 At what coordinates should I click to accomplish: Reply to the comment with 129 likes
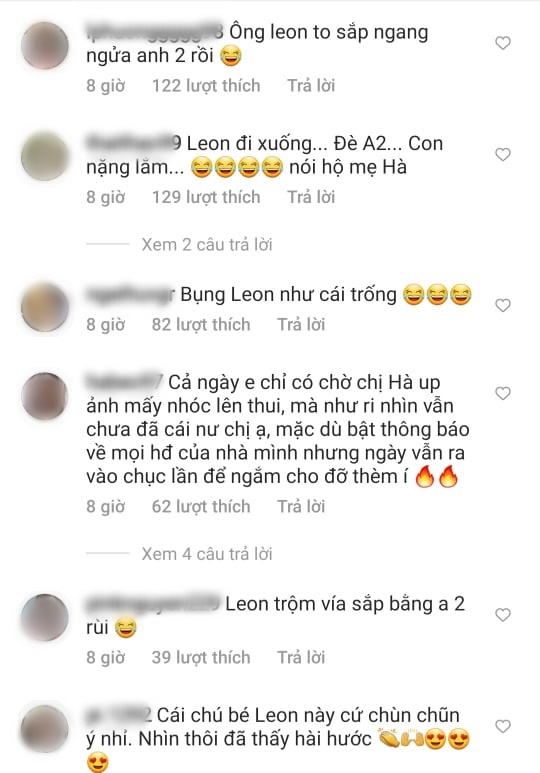coord(311,197)
